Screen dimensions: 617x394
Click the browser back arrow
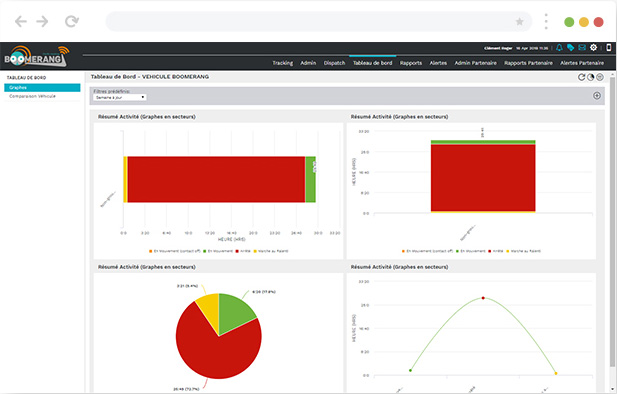pos(20,21)
